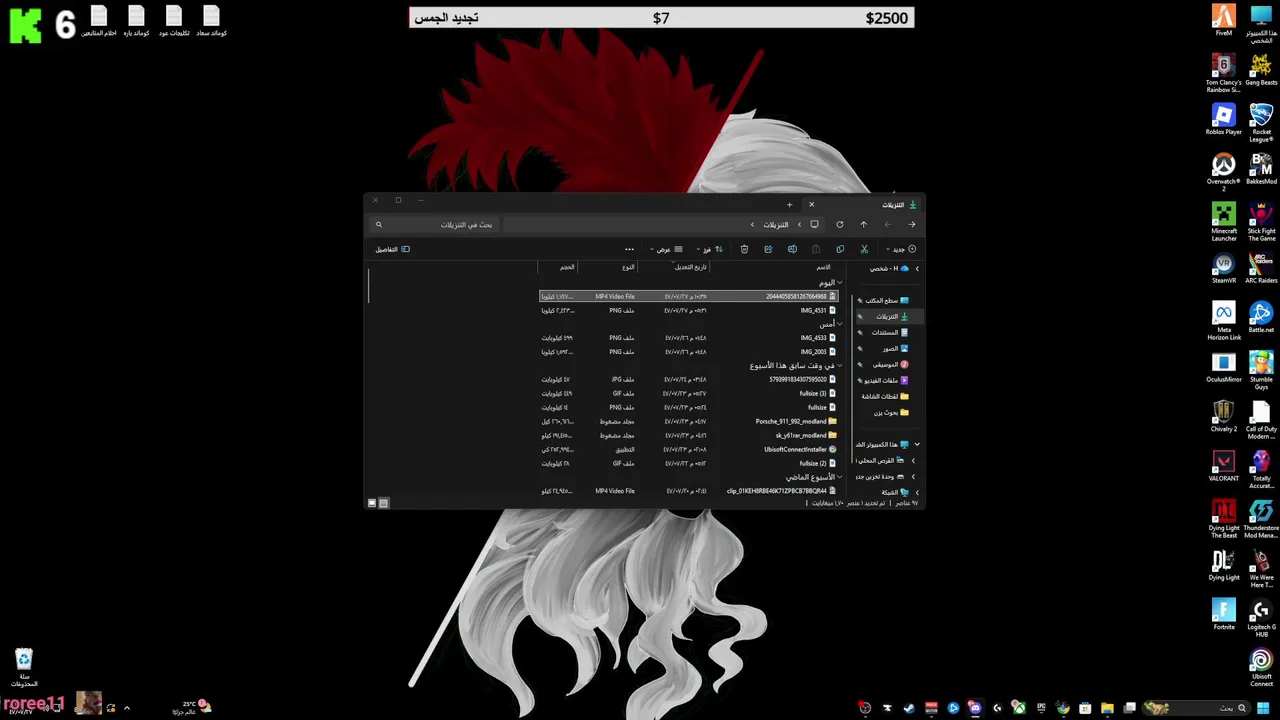Switch to details list view icon
Viewport: 1280px width, 720px height.
click(x=383, y=503)
